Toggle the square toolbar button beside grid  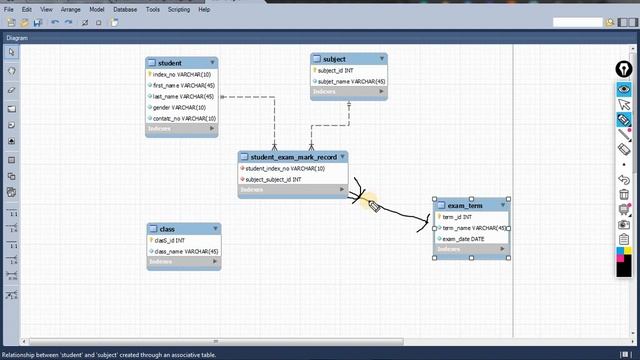click(x=98, y=23)
